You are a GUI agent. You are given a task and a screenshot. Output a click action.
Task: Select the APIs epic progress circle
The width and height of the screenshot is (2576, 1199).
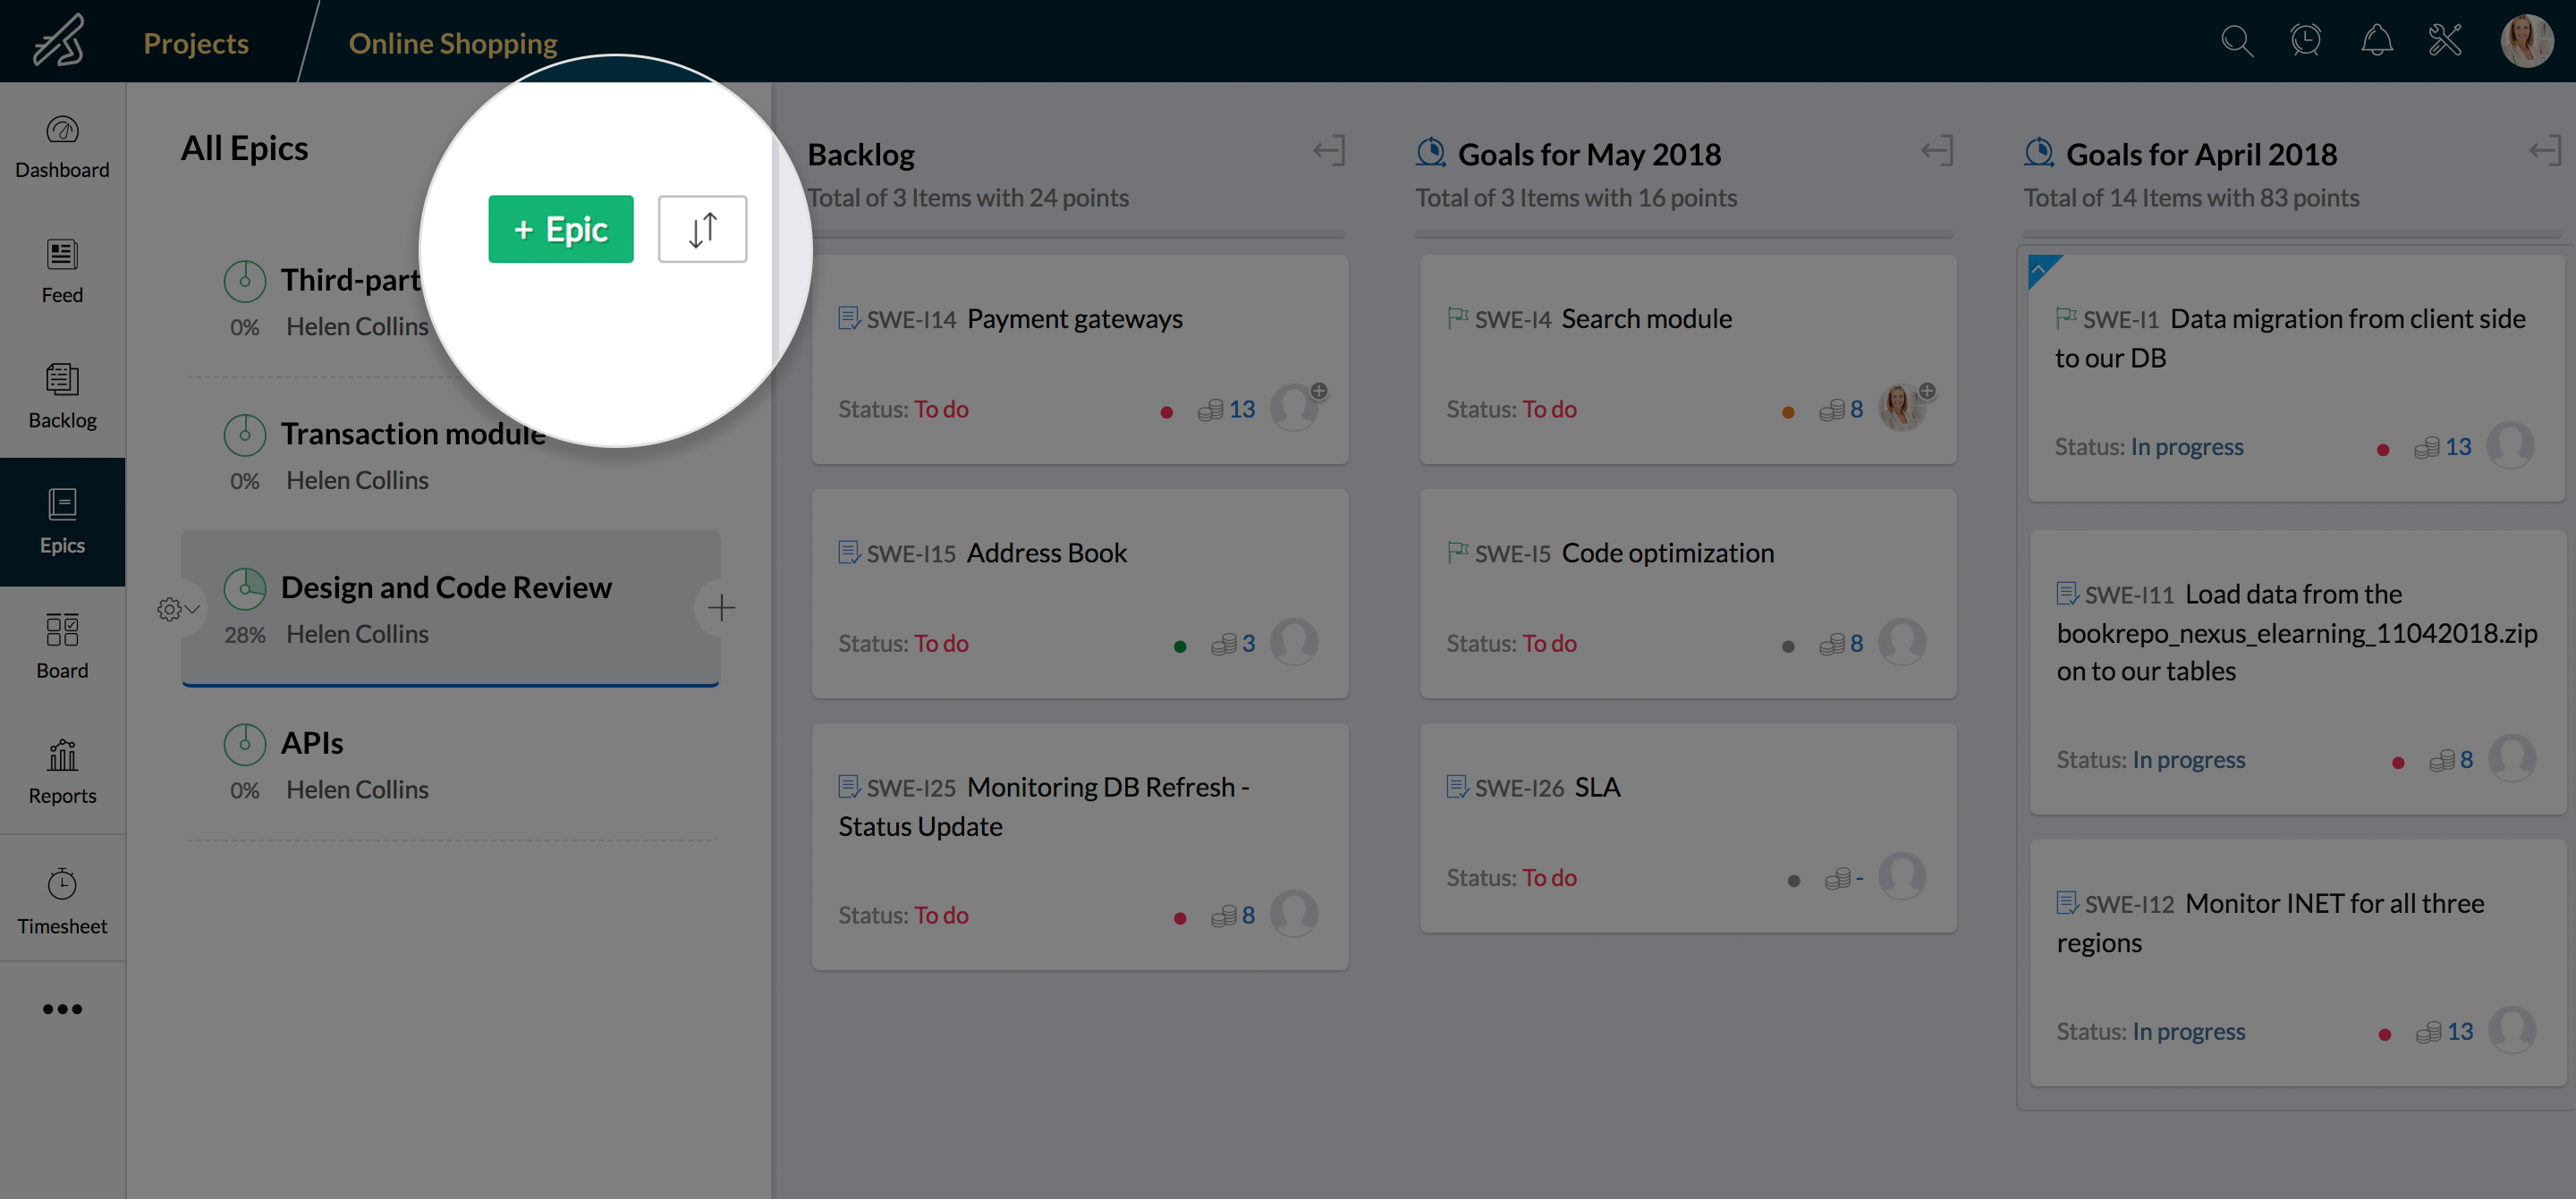[x=244, y=744]
